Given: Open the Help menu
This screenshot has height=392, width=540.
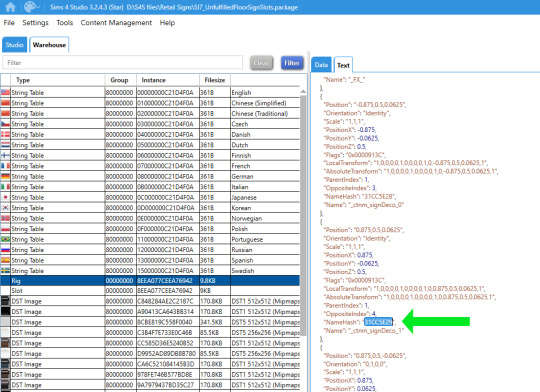Looking at the screenshot, I should [167, 23].
